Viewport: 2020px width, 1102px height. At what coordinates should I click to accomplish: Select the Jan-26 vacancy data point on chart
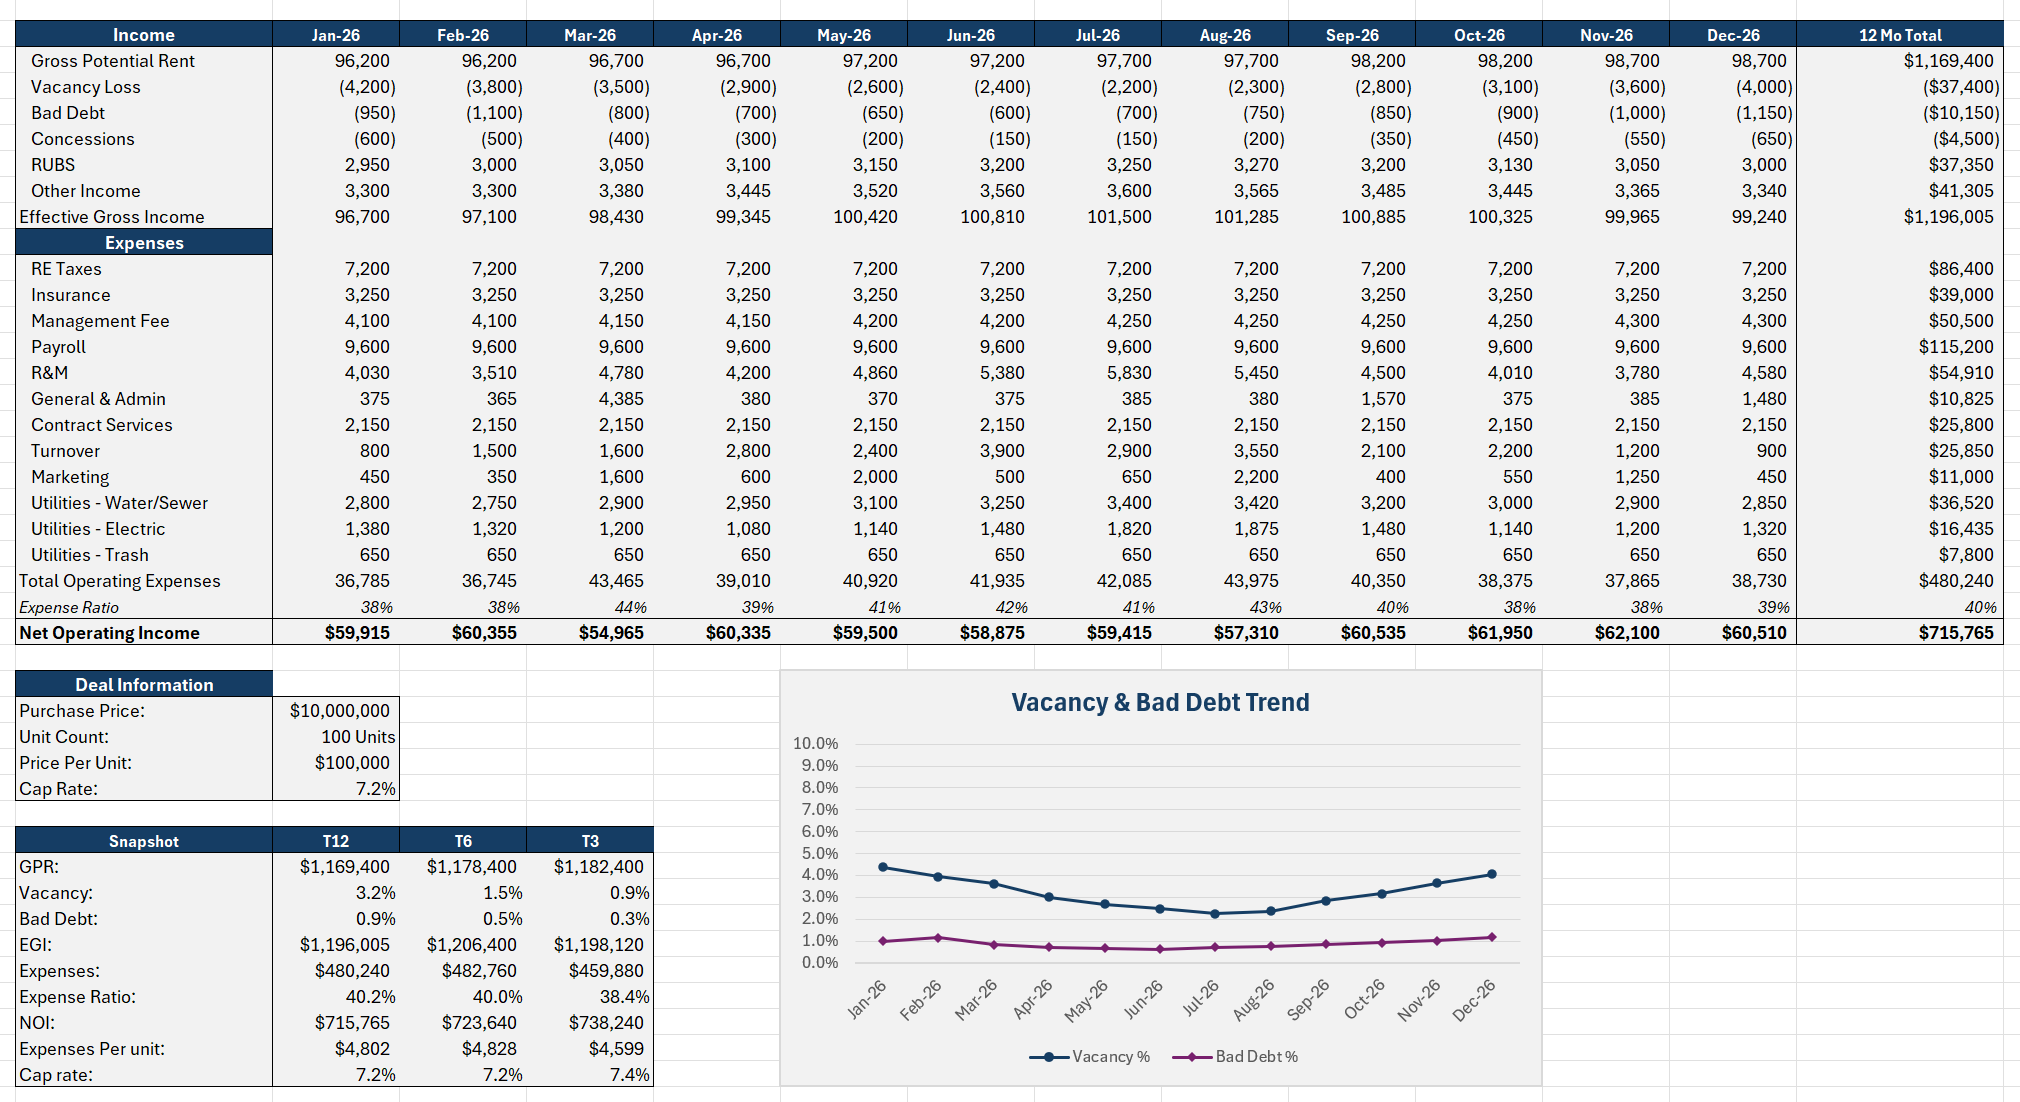(x=883, y=867)
